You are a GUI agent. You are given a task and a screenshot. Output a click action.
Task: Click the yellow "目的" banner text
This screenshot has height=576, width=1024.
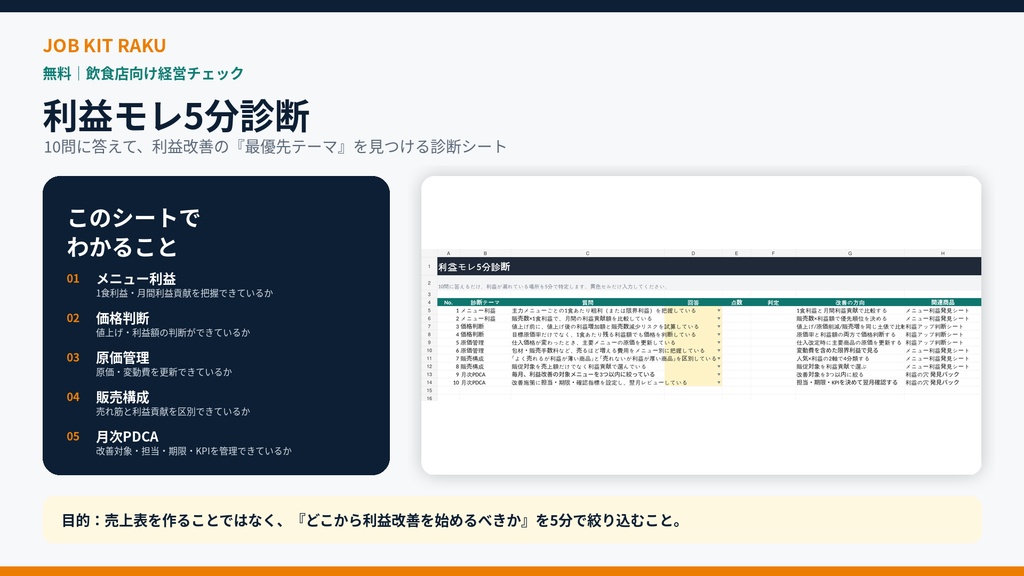point(372,520)
